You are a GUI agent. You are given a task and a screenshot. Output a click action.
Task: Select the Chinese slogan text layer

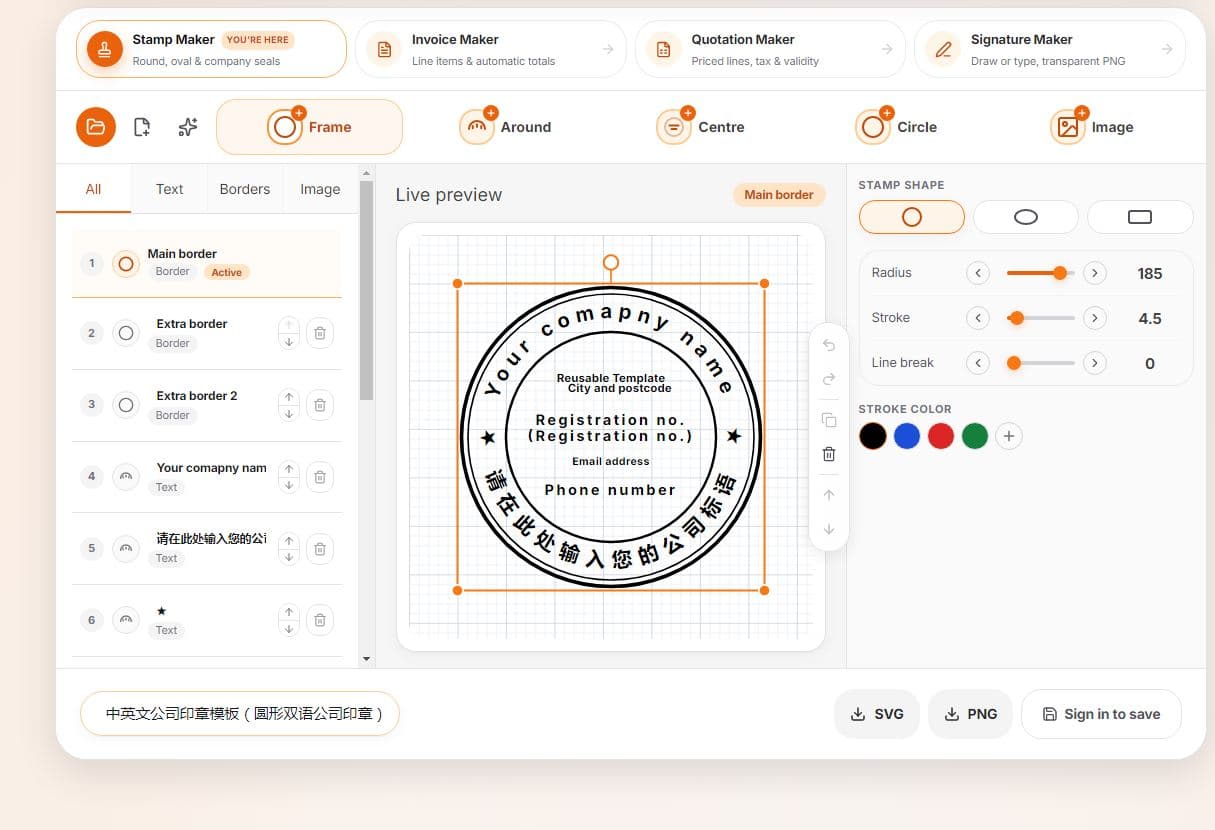[206, 548]
